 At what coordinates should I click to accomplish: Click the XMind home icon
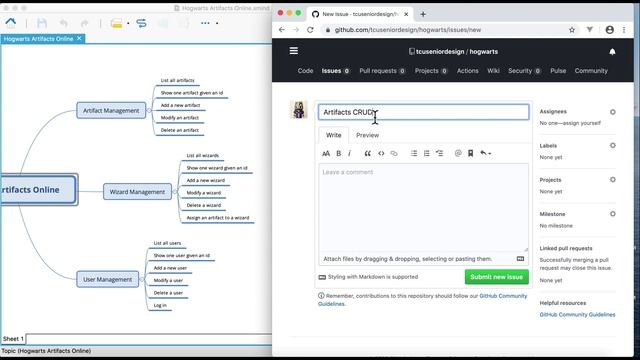coord(11,23)
